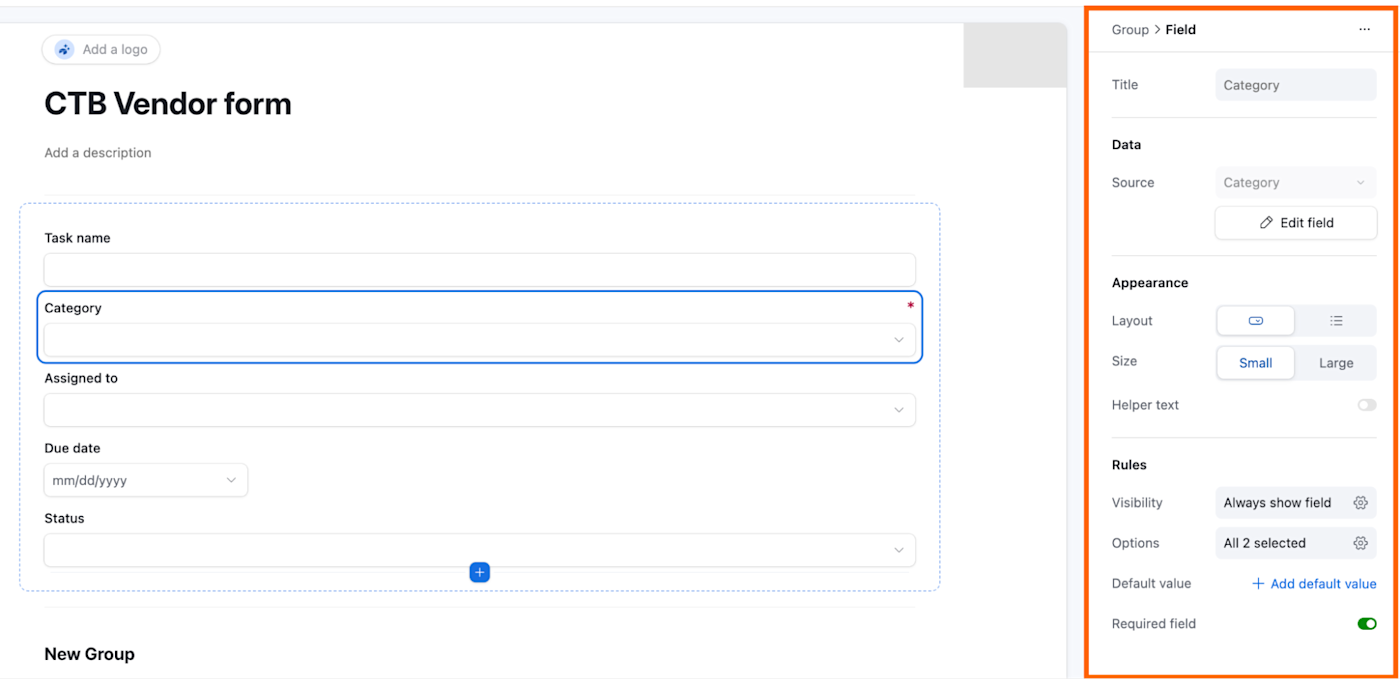
Task: Choose Large size option
Action: click(1336, 363)
